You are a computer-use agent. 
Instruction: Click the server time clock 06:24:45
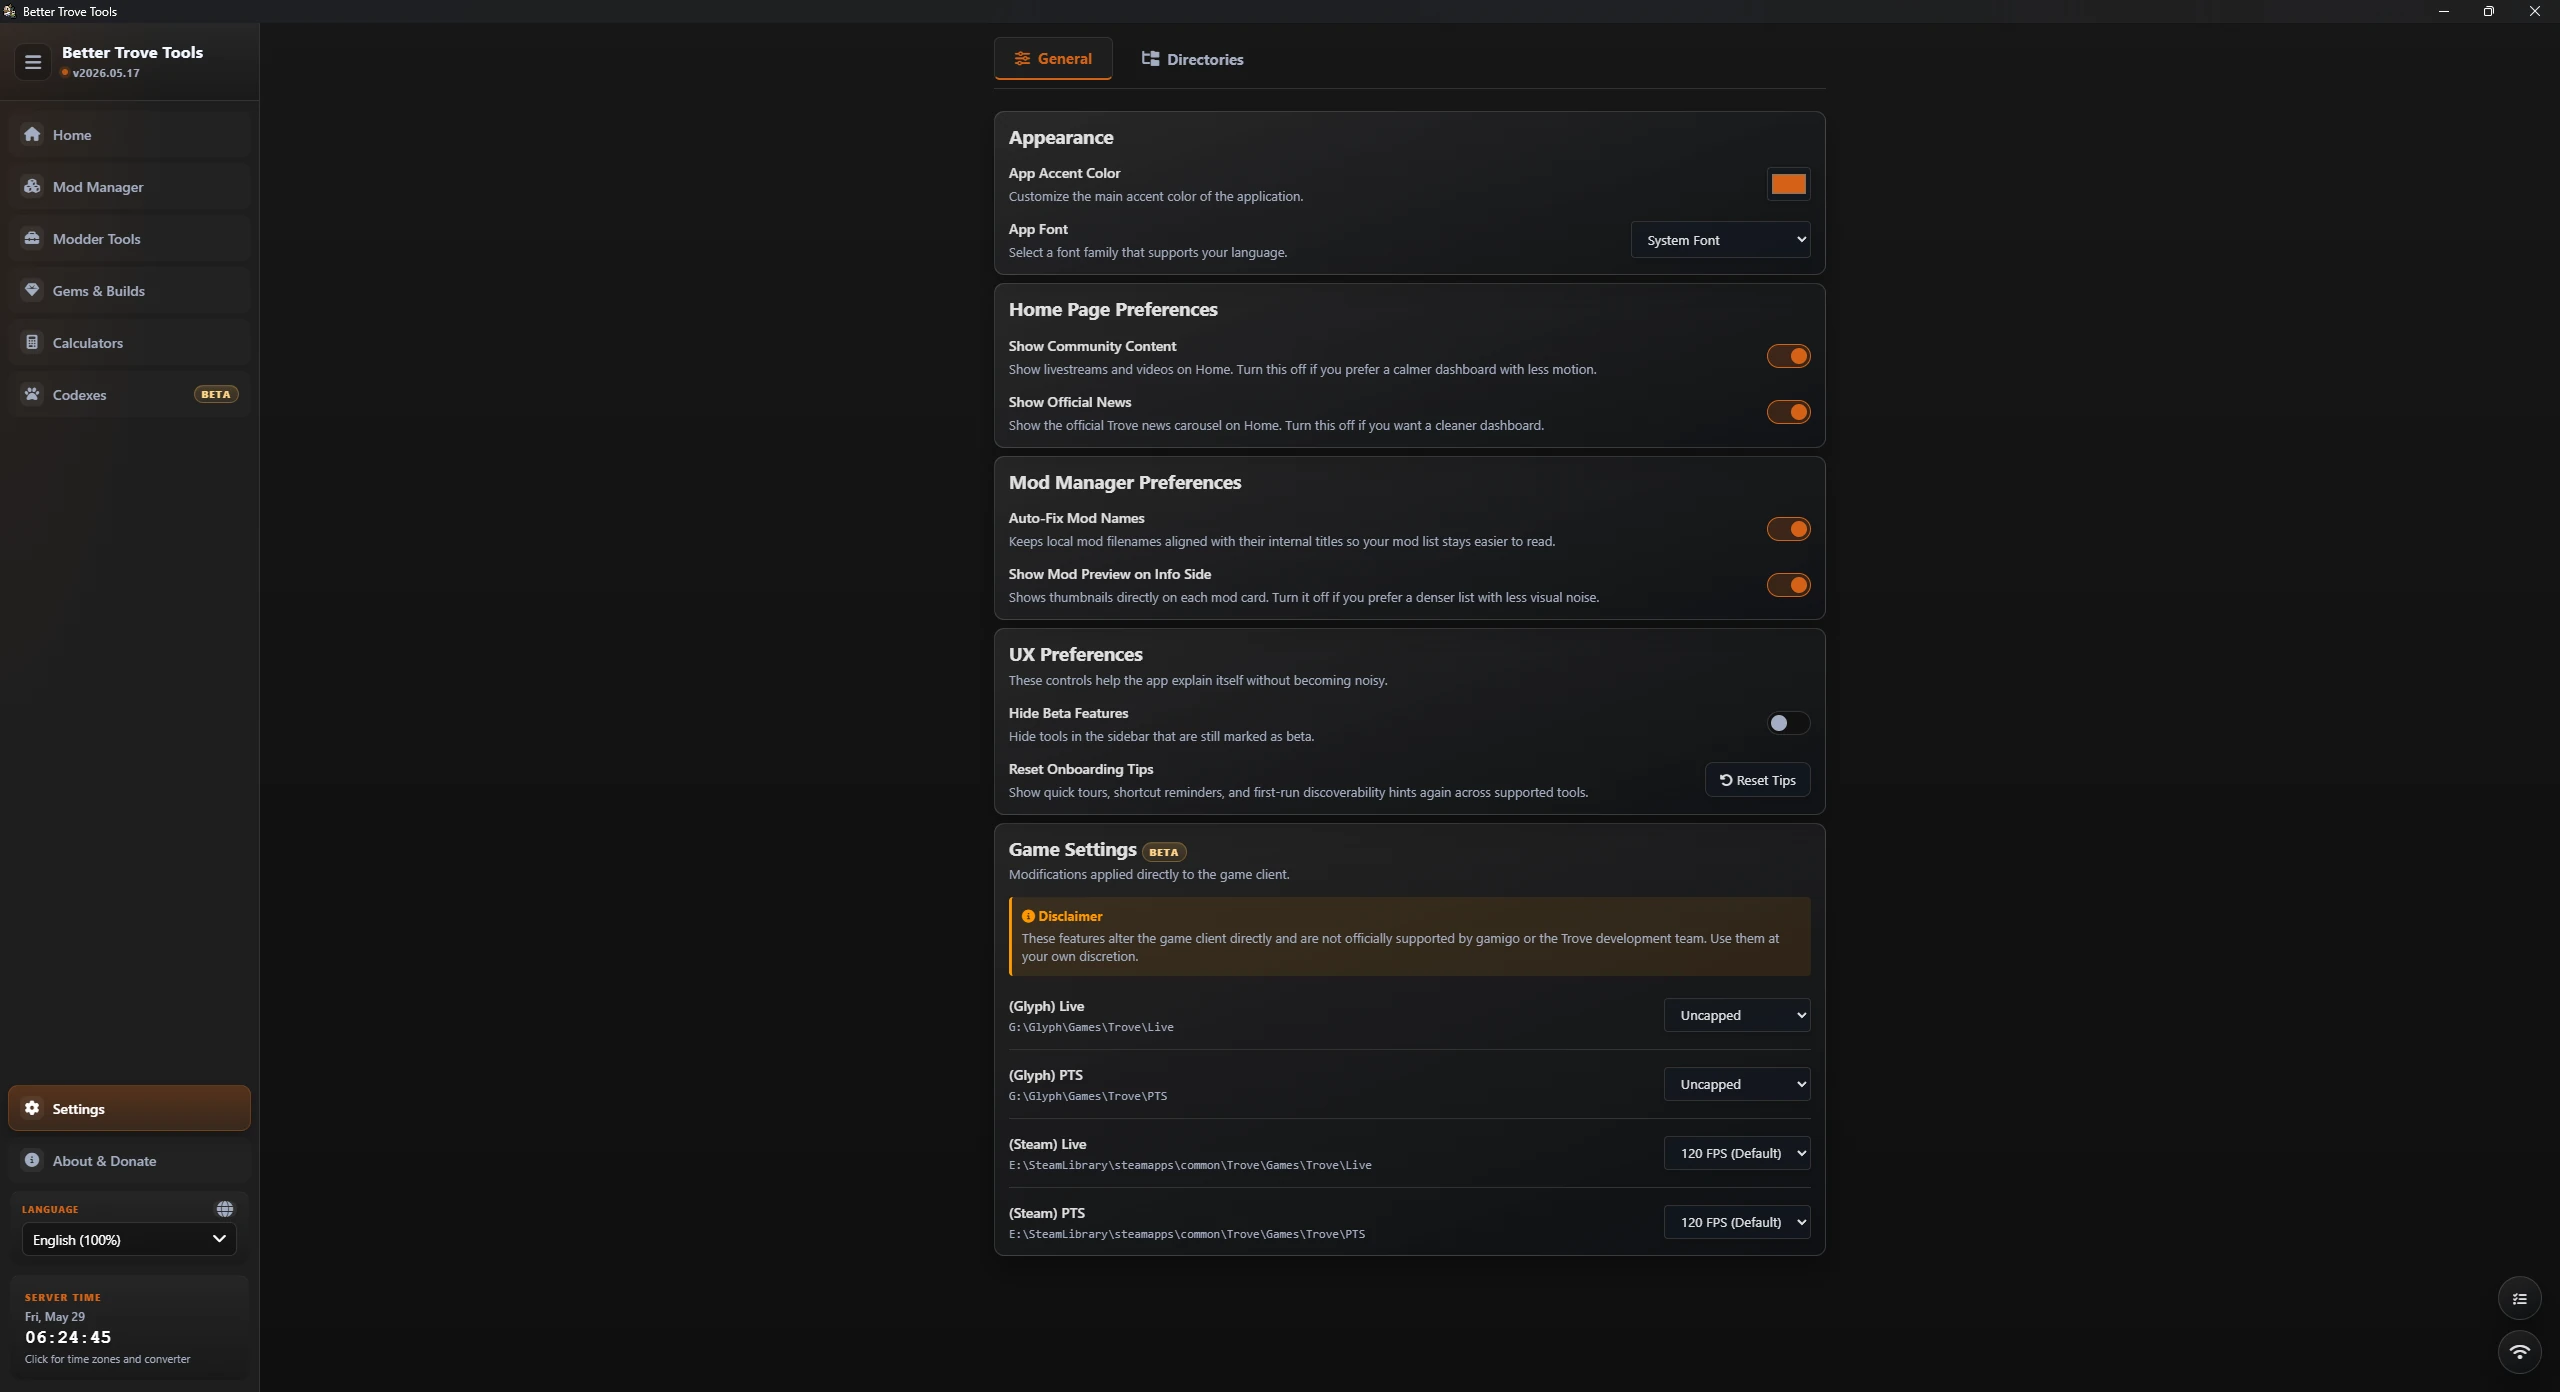(68, 1337)
